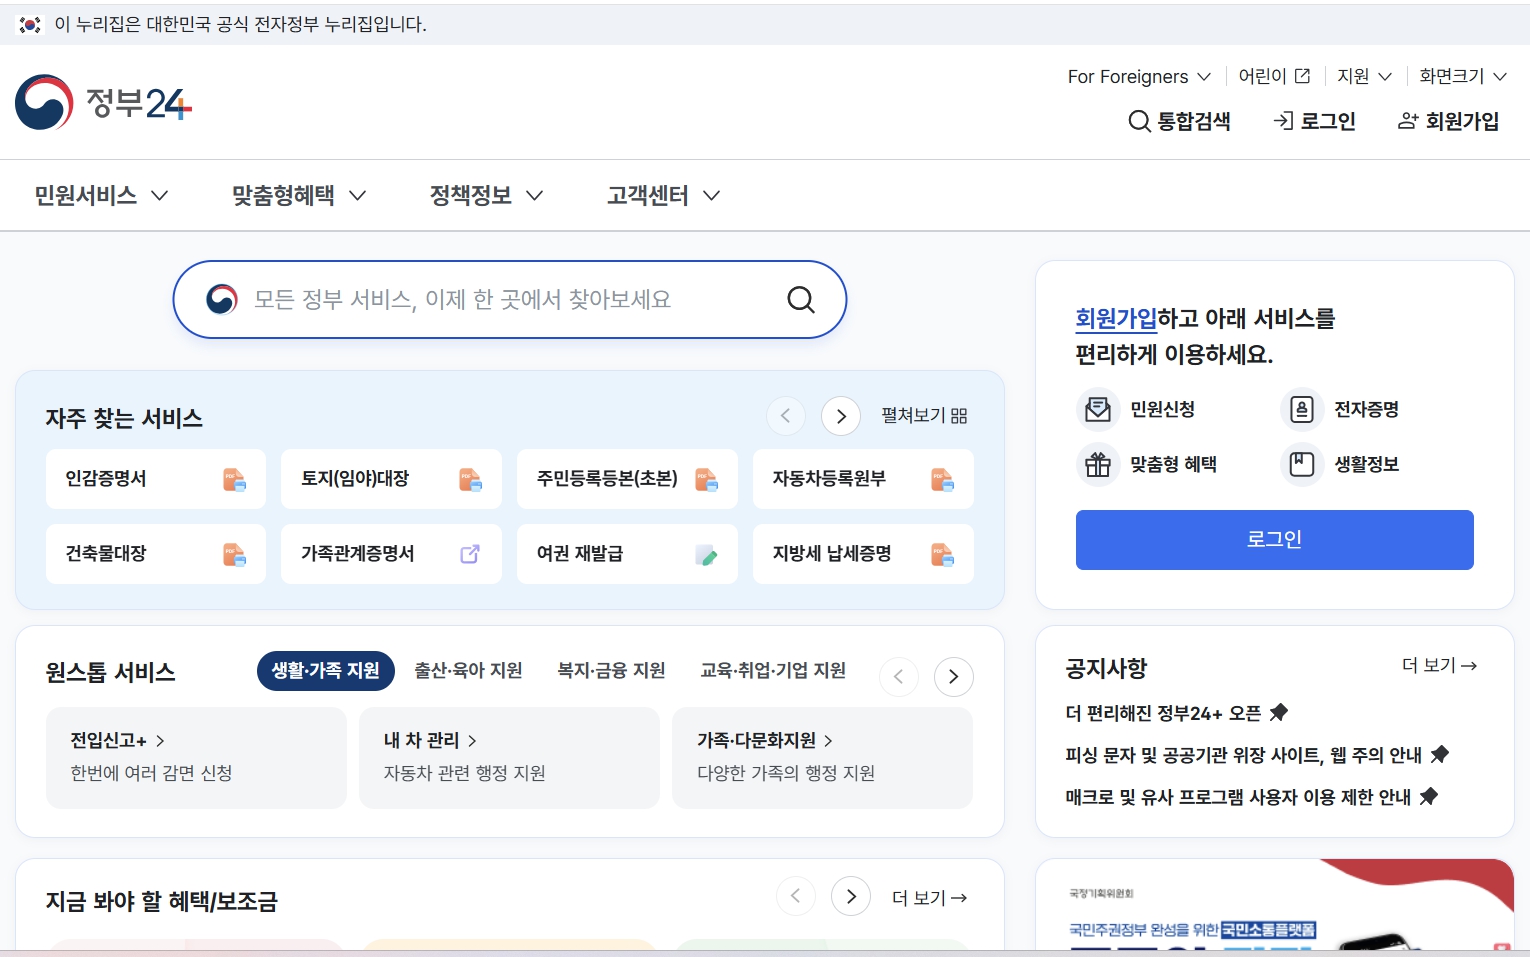Click the external link icon on 가족관계증명서

[468, 553]
